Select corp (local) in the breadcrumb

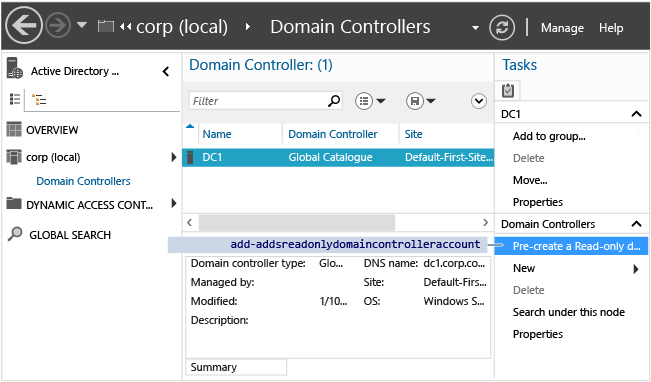click(182, 27)
